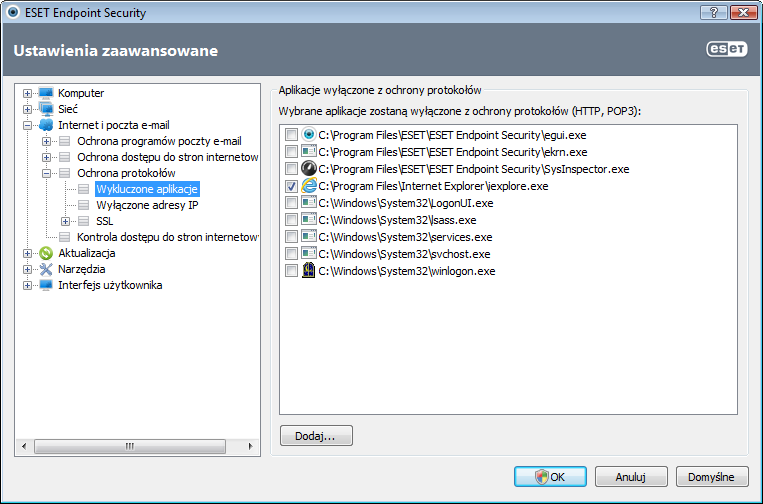This screenshot has height=504, width=763.
Task: Click the Internet Explorer iexplore.exe icon
Action: point(309,185)
